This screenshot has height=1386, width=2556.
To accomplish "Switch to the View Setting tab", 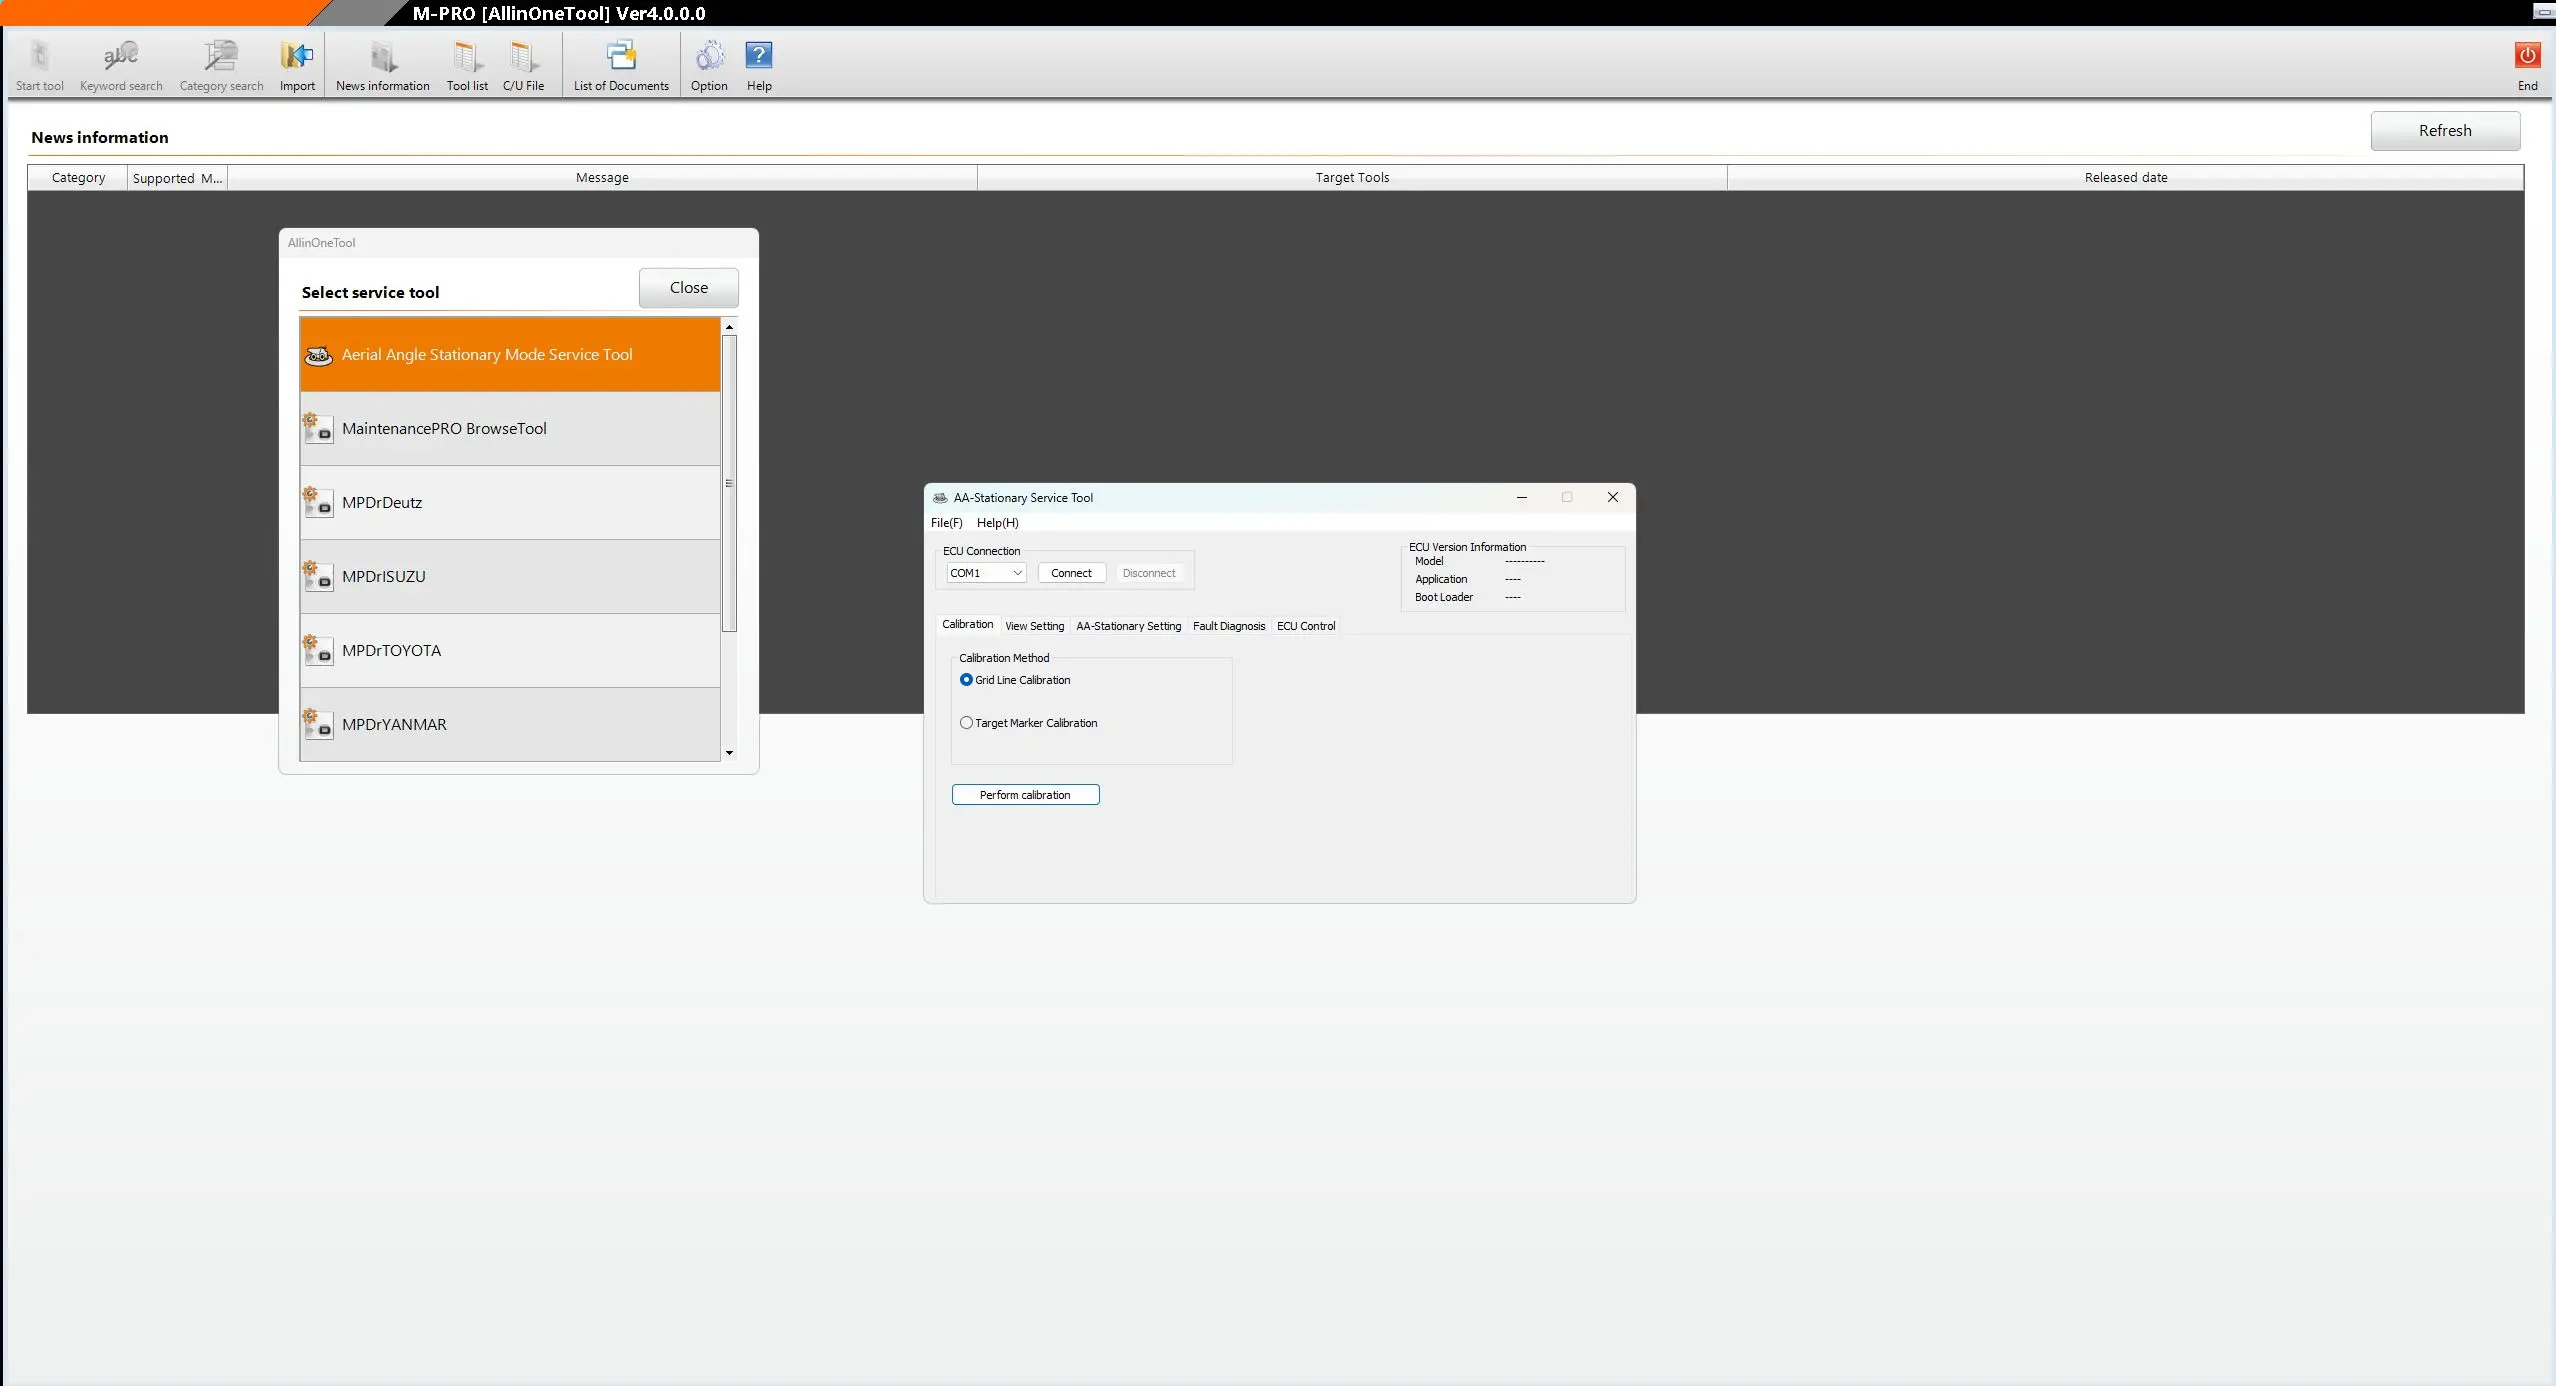I will [x=1034, y=626].
